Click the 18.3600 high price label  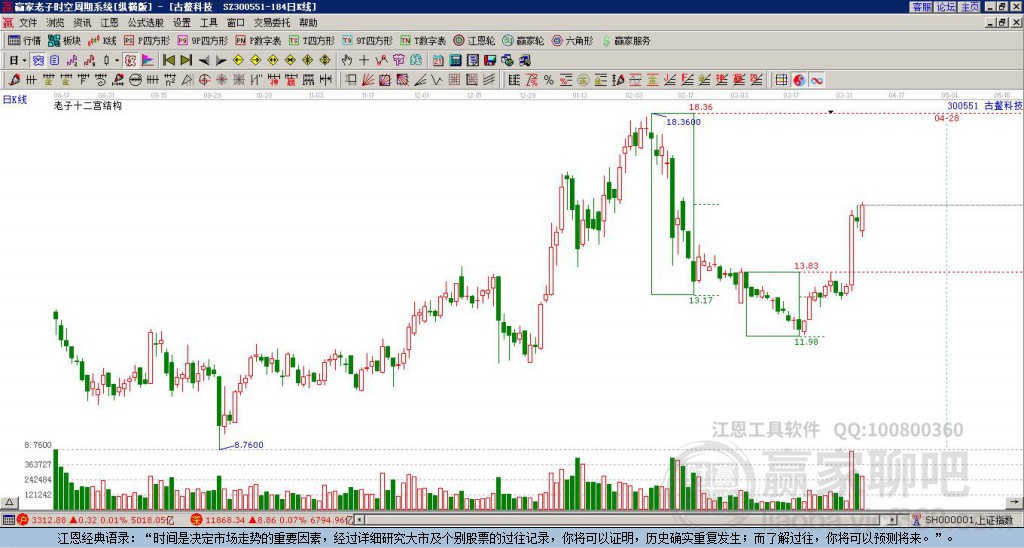(683, 122)
